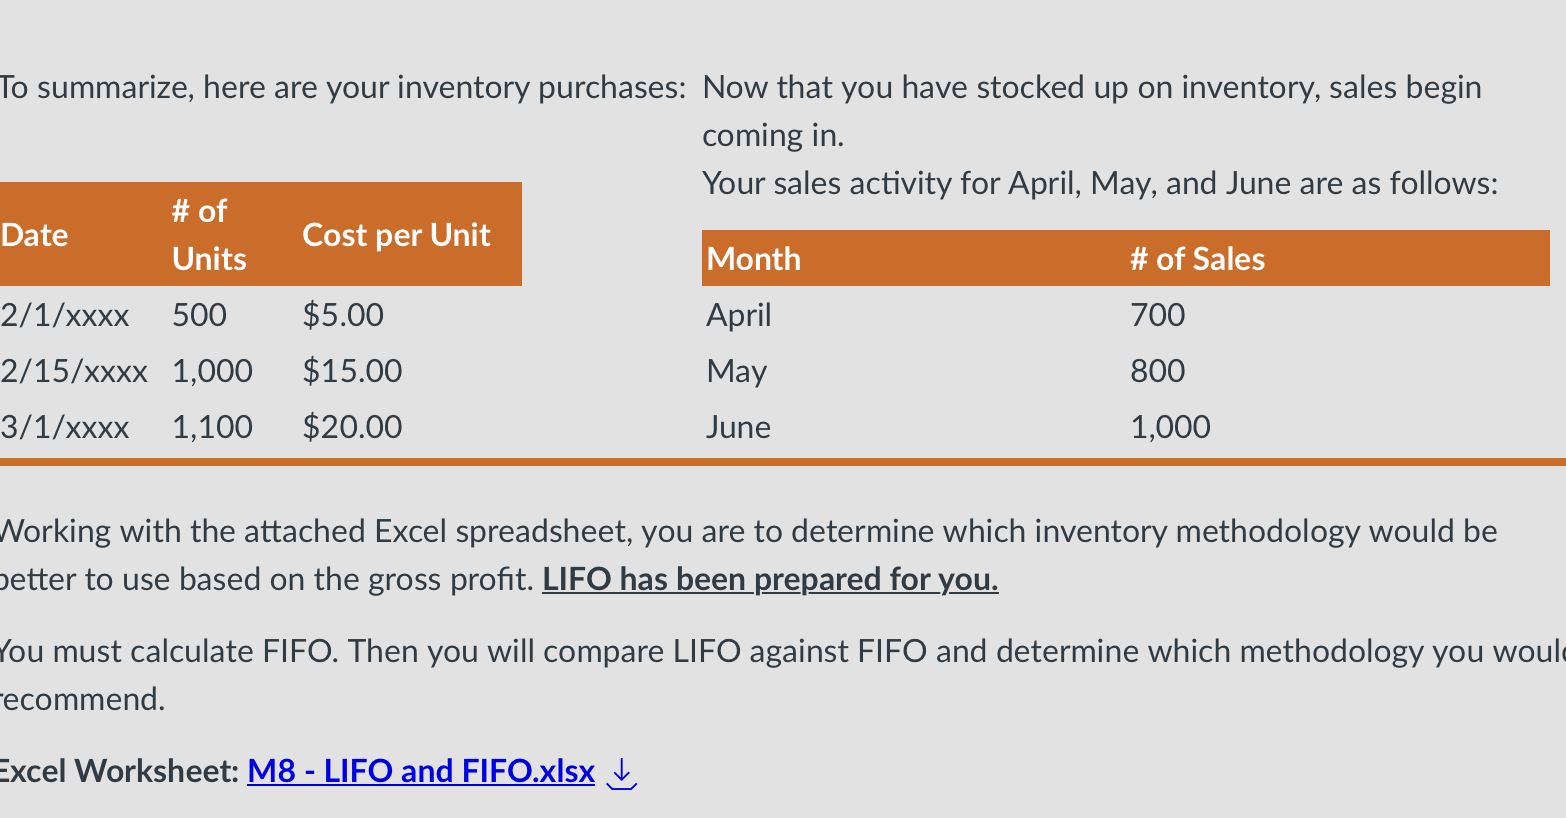Open the M8 - LIFO and FIFO.xlsx link
Image resolution: width=1566 pixels, height=818 pixels.
pos(421,771)
